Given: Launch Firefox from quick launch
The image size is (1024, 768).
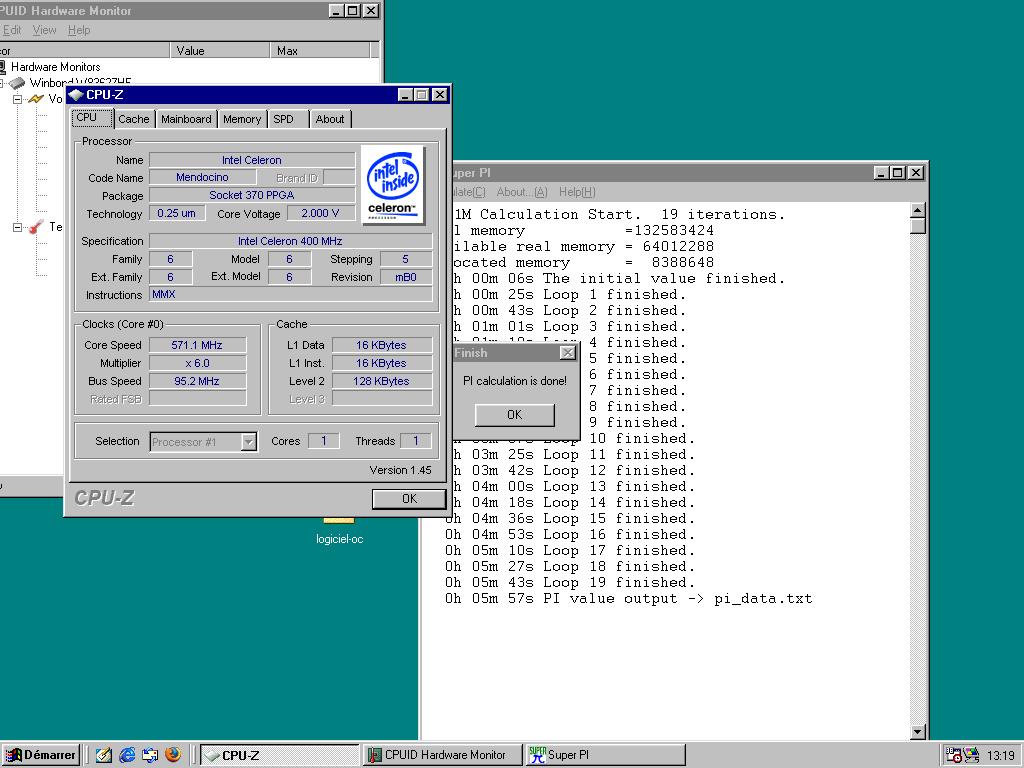Looking at the screenshot, I should coord(173,755).
